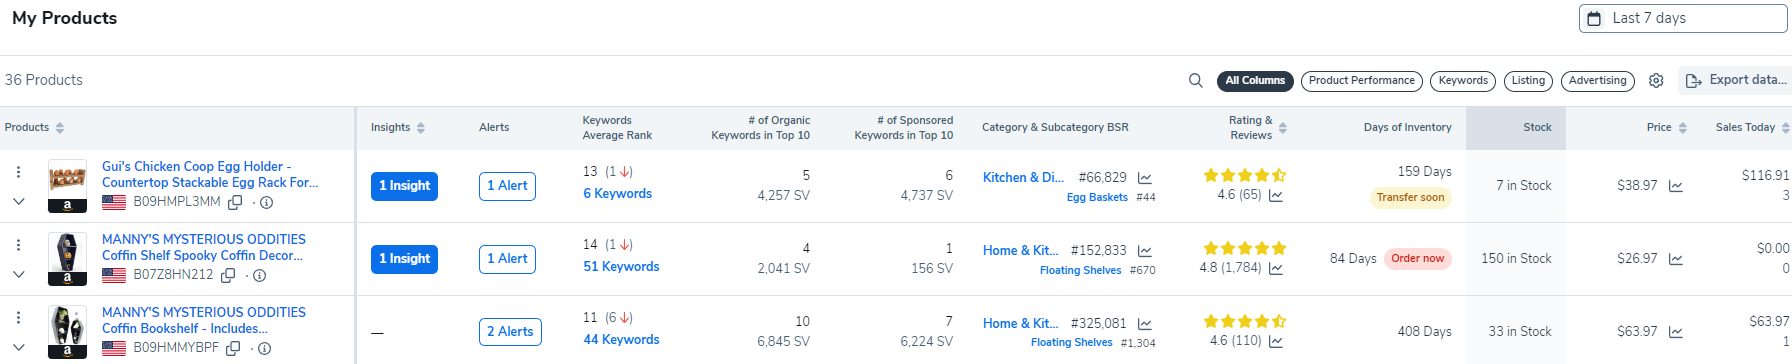Copy ASIN B09HMPL3MM to clipboard
Screen dimensions: 1792x364
tap(235, 202)
